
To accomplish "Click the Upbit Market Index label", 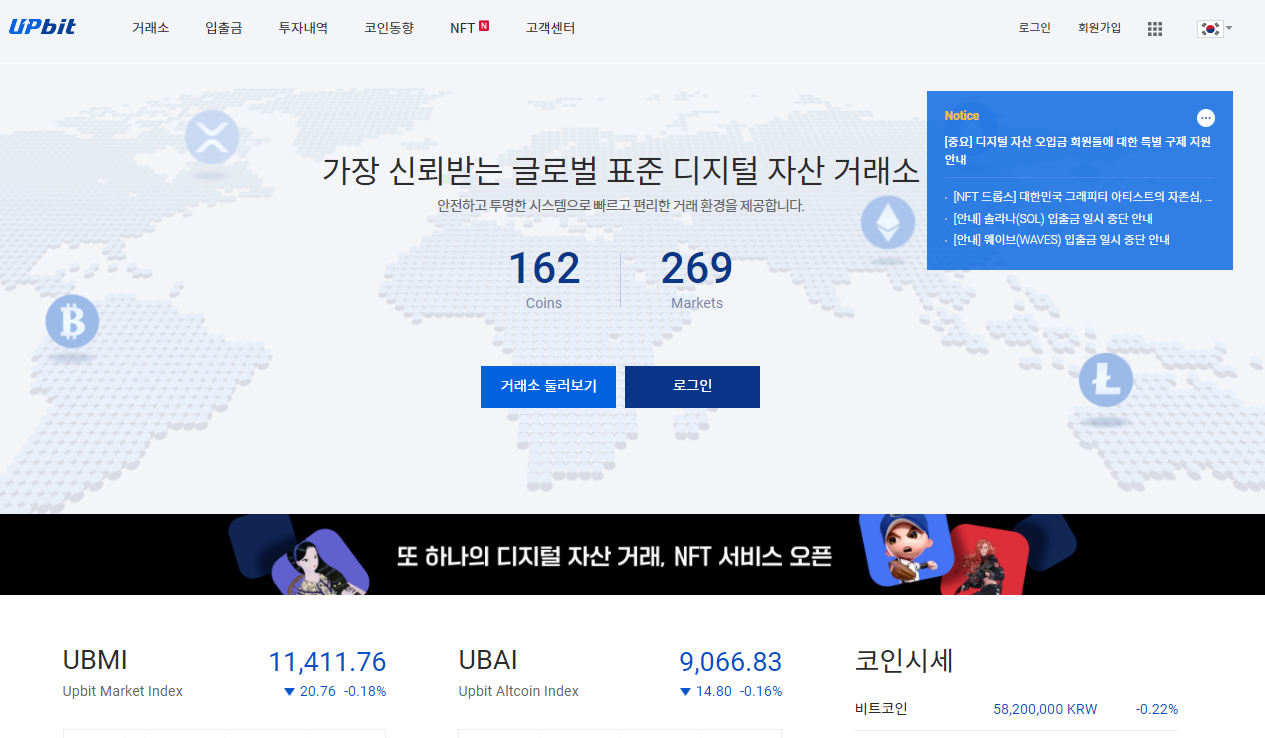I will click(123, 691).
